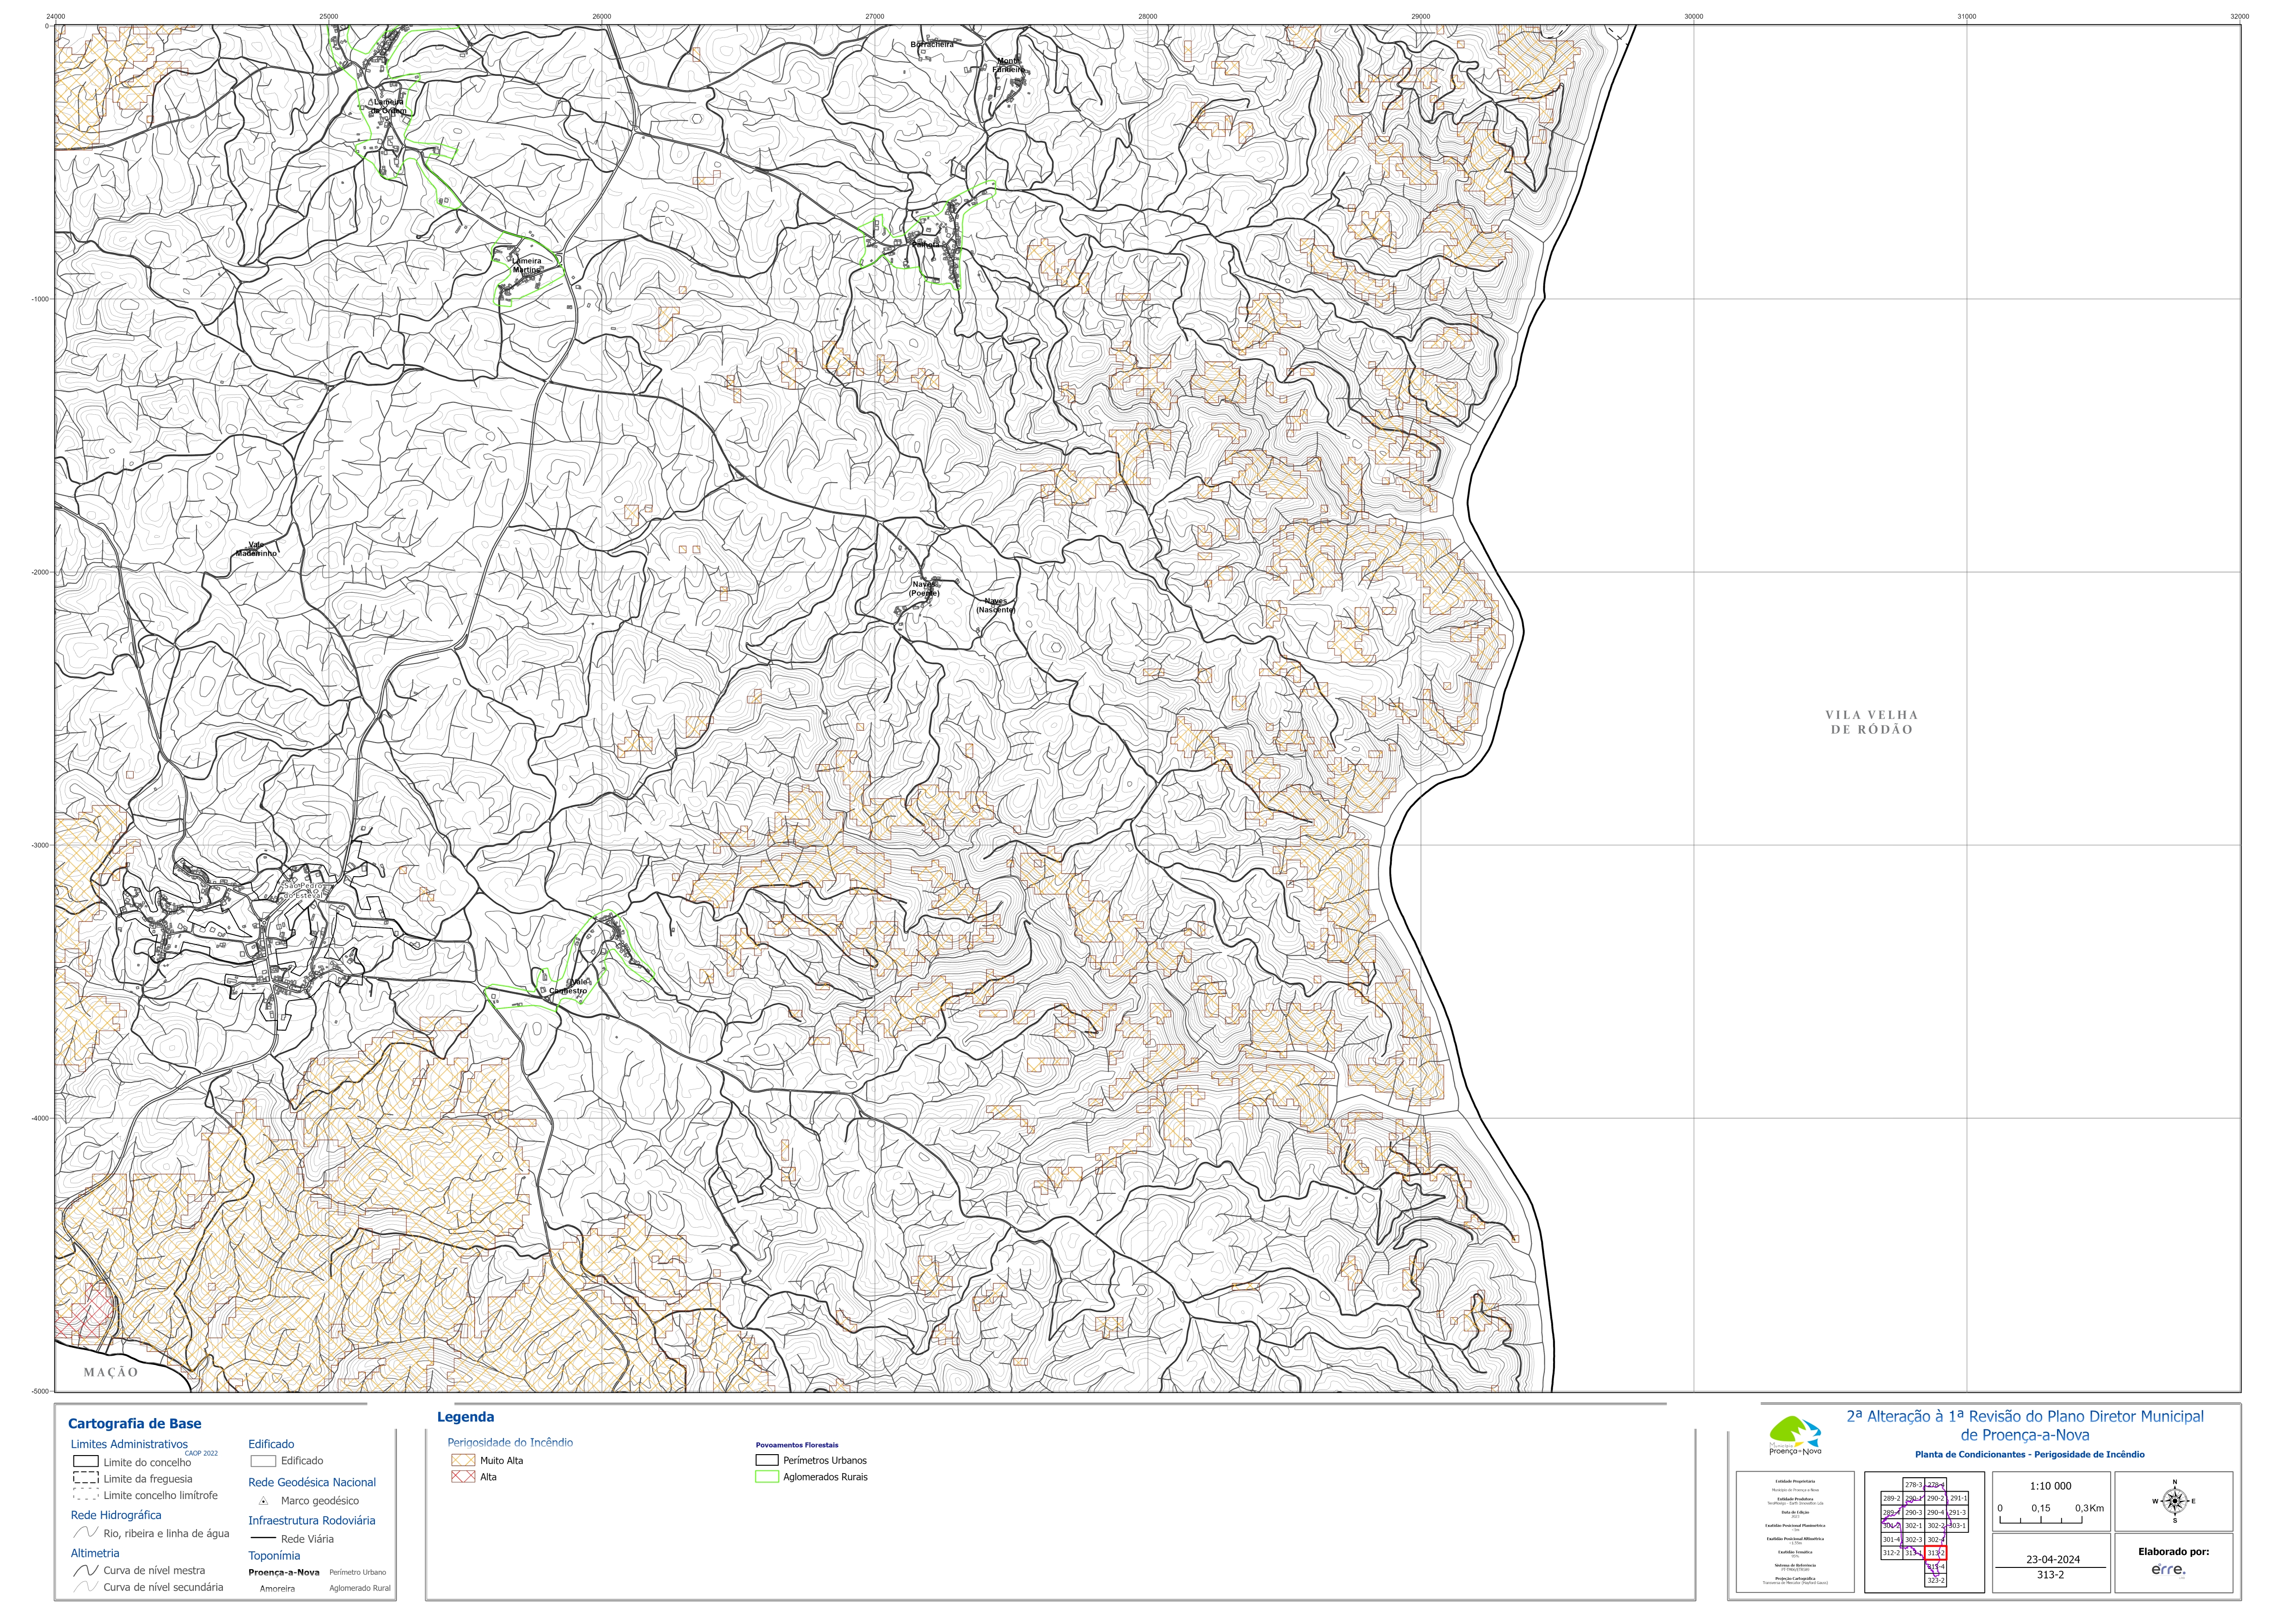Image resolution: width=2296 pixels, height=1622 pixels.
Task: Click the Limite da freguesia dashed box
Action: (x=85, y=1478)
